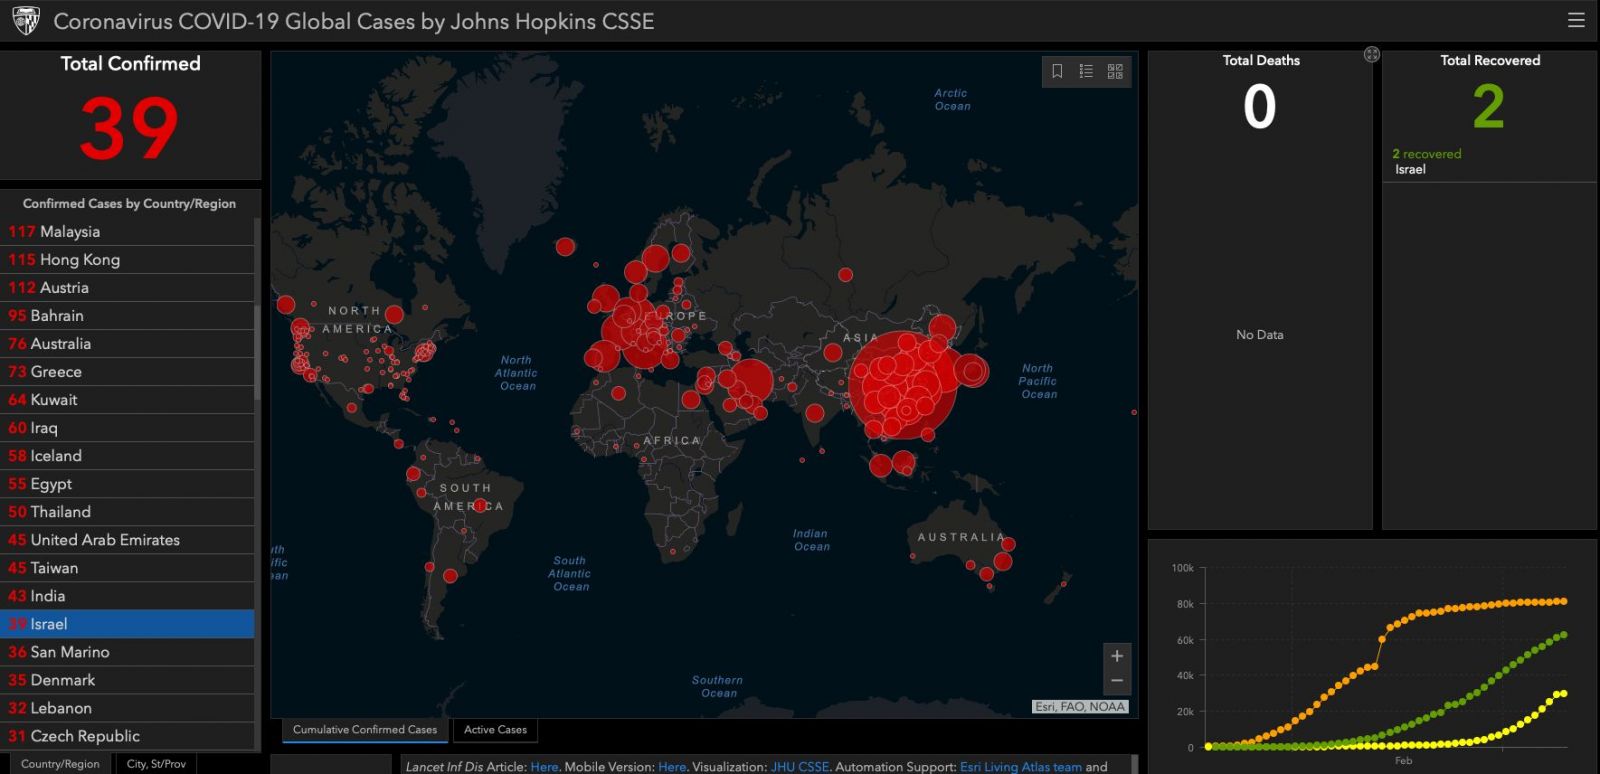Viewport: 1600px width, 774px height.
Task: Click the country list scrollbar
Action: 258,350
